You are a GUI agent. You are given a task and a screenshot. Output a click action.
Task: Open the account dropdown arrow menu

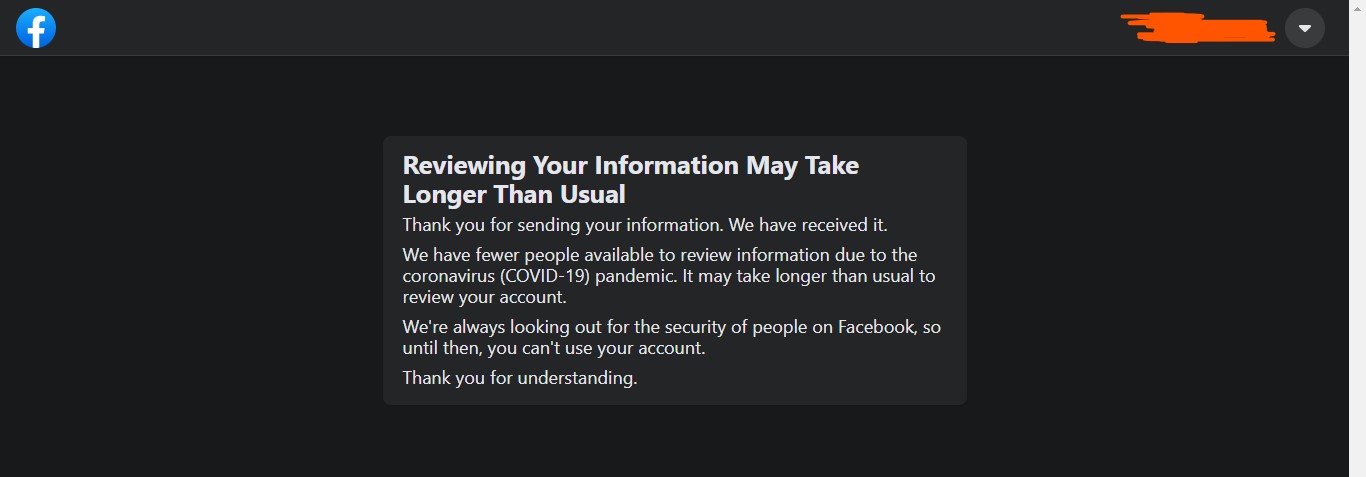1304,28
